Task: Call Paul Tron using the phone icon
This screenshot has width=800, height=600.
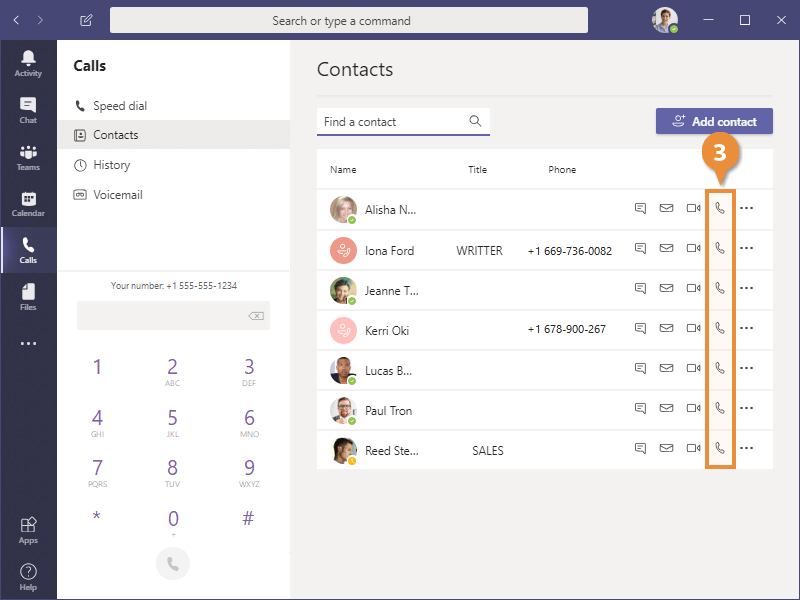Action: pyautogui.click(x=720, y=408)
